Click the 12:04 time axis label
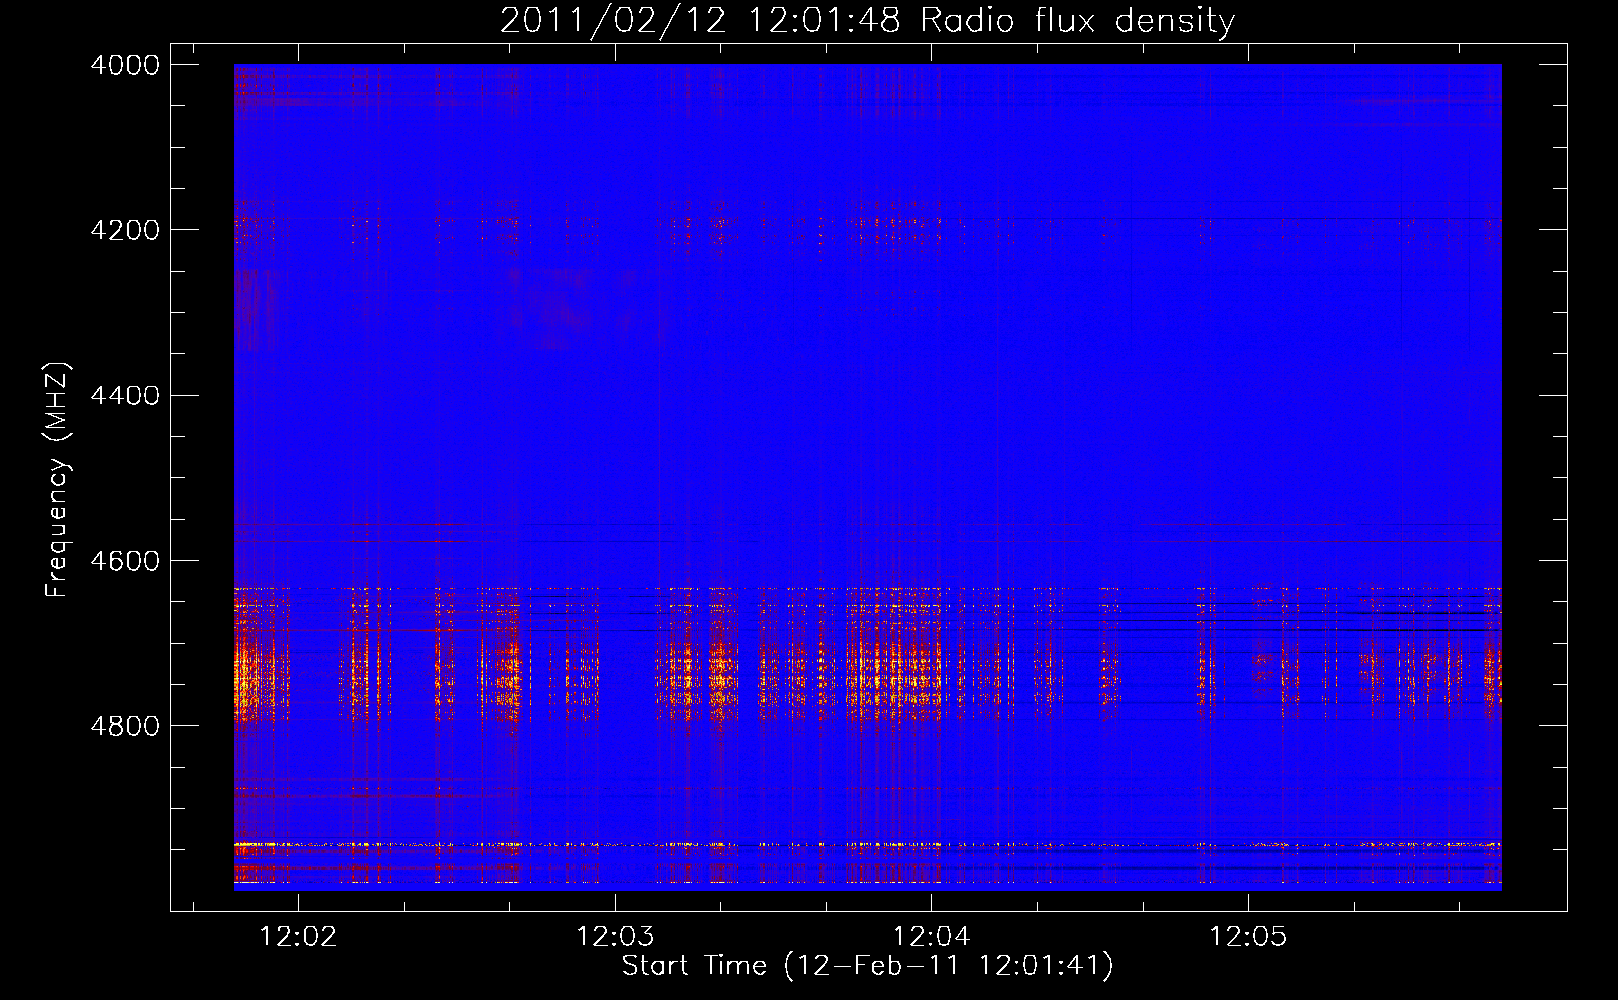 [931, 937]
